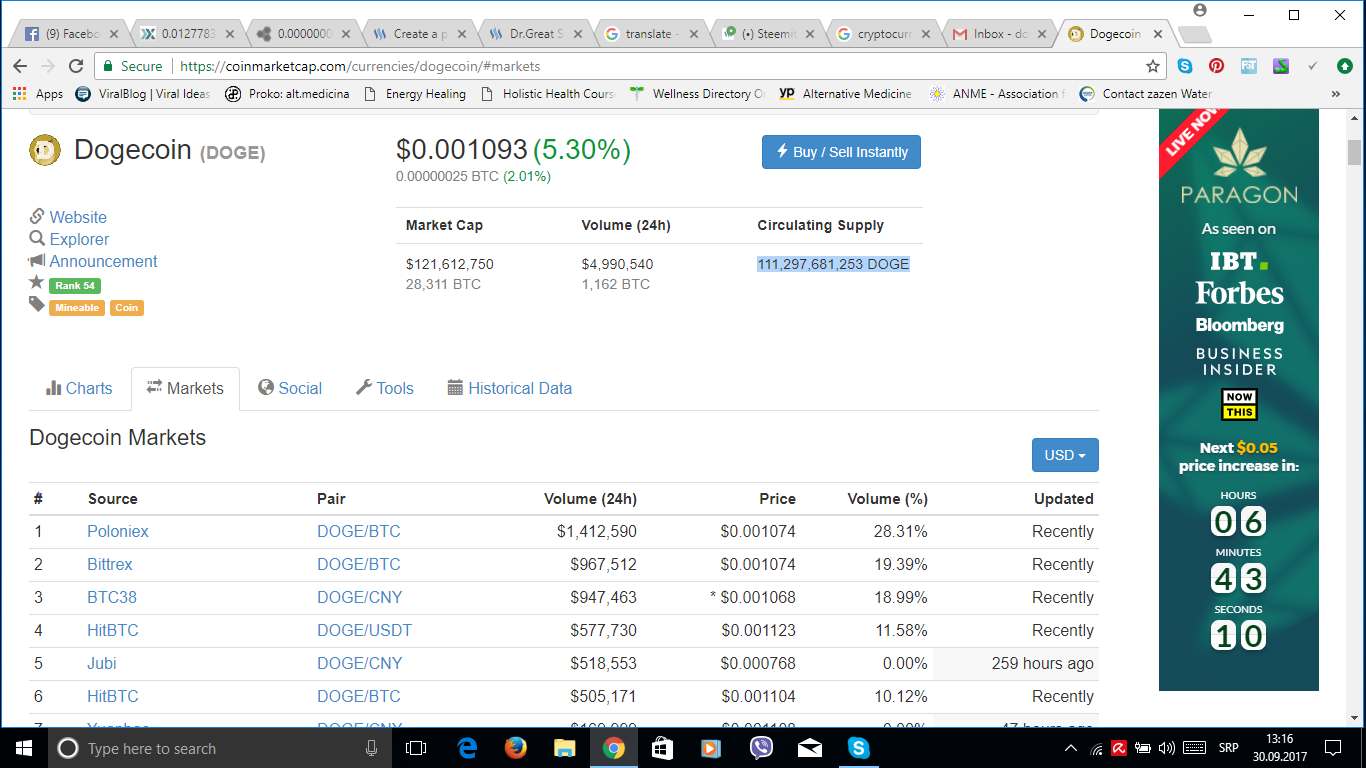Click the Mineable tag
Viewport: 1366px width, 768px height.
77,308
